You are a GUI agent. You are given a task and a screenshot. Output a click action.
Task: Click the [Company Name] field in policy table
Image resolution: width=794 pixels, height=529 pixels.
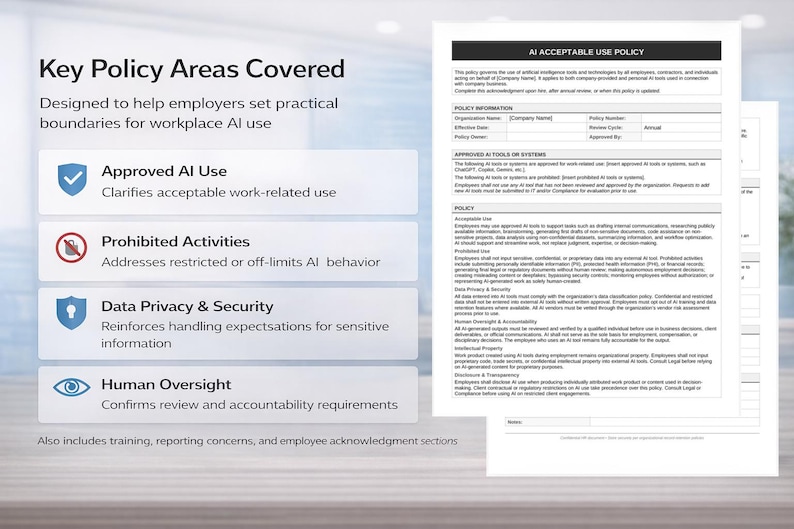(546, 118)
